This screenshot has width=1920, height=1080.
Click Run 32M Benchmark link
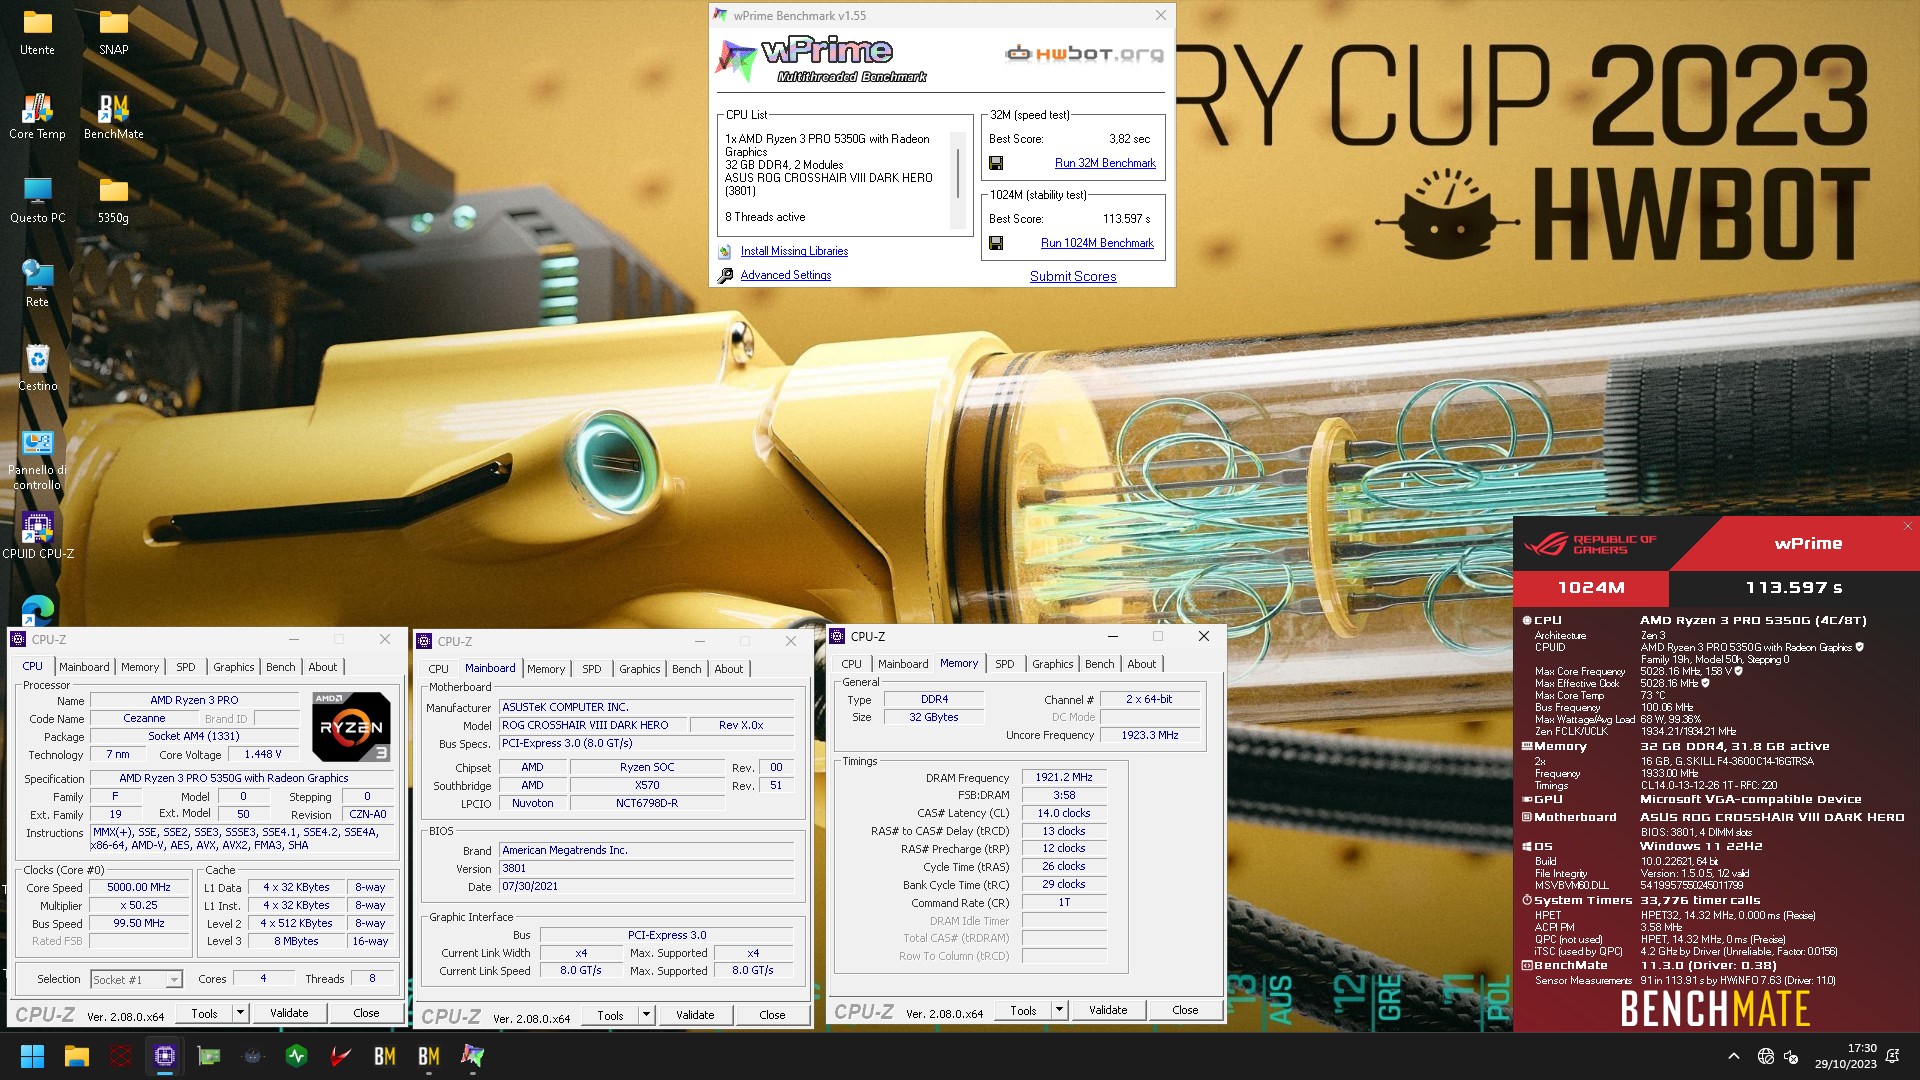[1105, 163]
